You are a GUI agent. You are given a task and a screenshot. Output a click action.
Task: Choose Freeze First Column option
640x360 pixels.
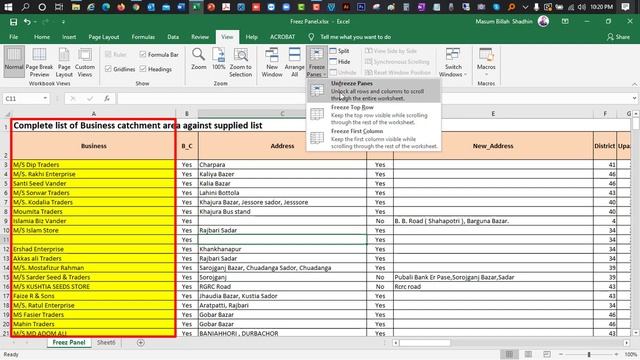(x=374, y=139)
